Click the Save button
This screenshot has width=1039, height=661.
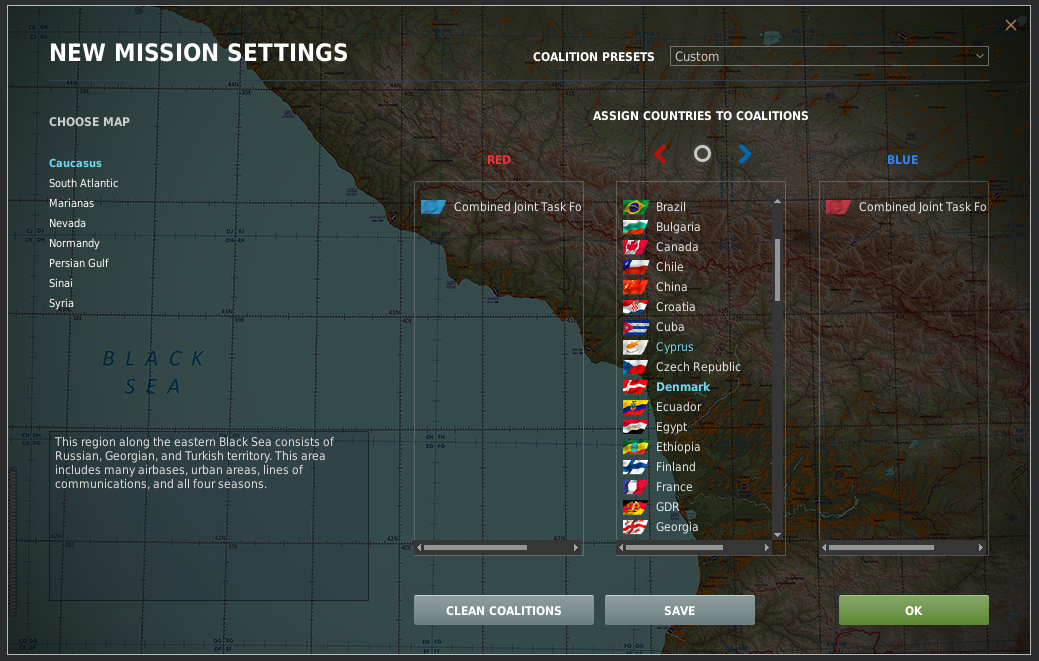(679, 610)
